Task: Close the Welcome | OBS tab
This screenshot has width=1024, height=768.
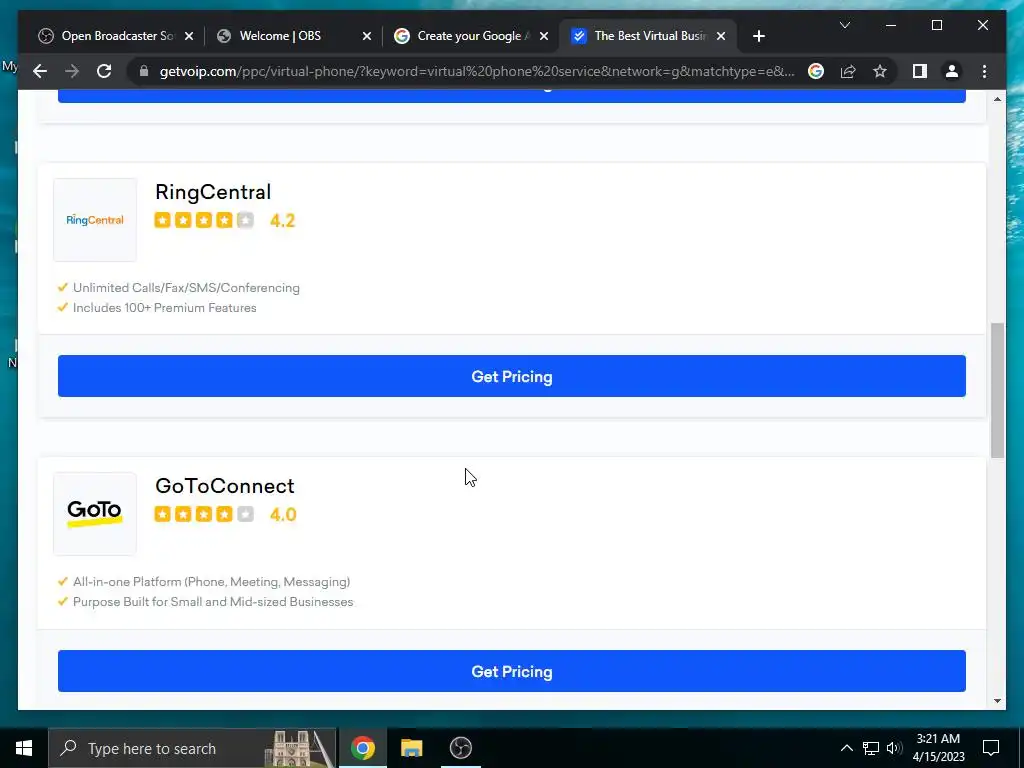Action: pyautogui.click(x=366, y=36)
